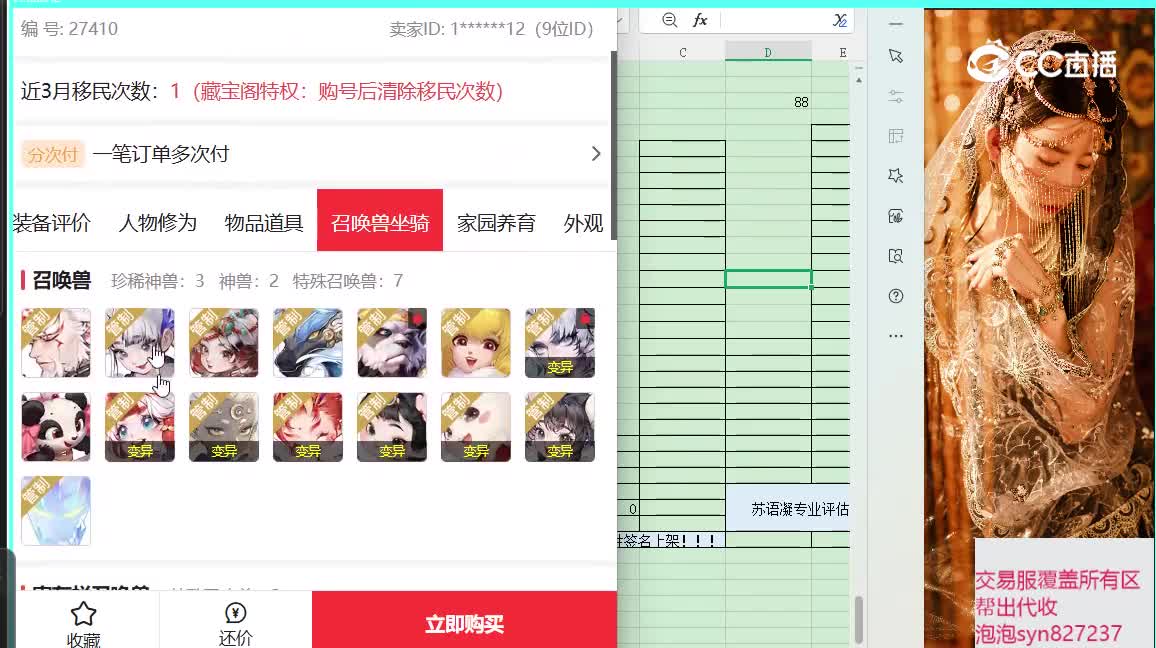Open the gray wolf summon thumbnail
Image resolution: width=1156 pixels, height=648 pixels.
coord(392,343)
